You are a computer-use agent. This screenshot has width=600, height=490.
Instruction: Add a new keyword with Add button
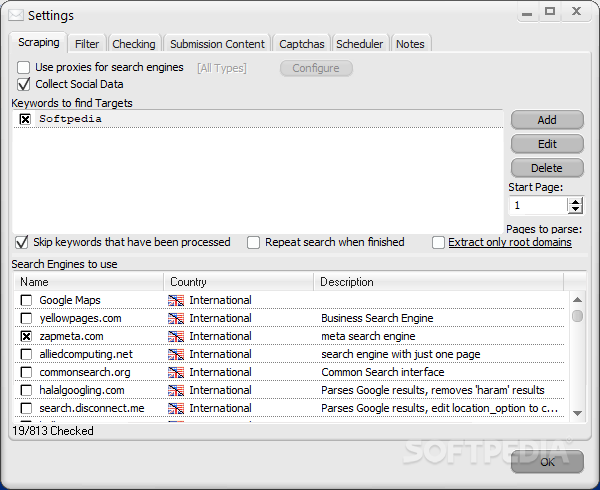tap(547, 120)
